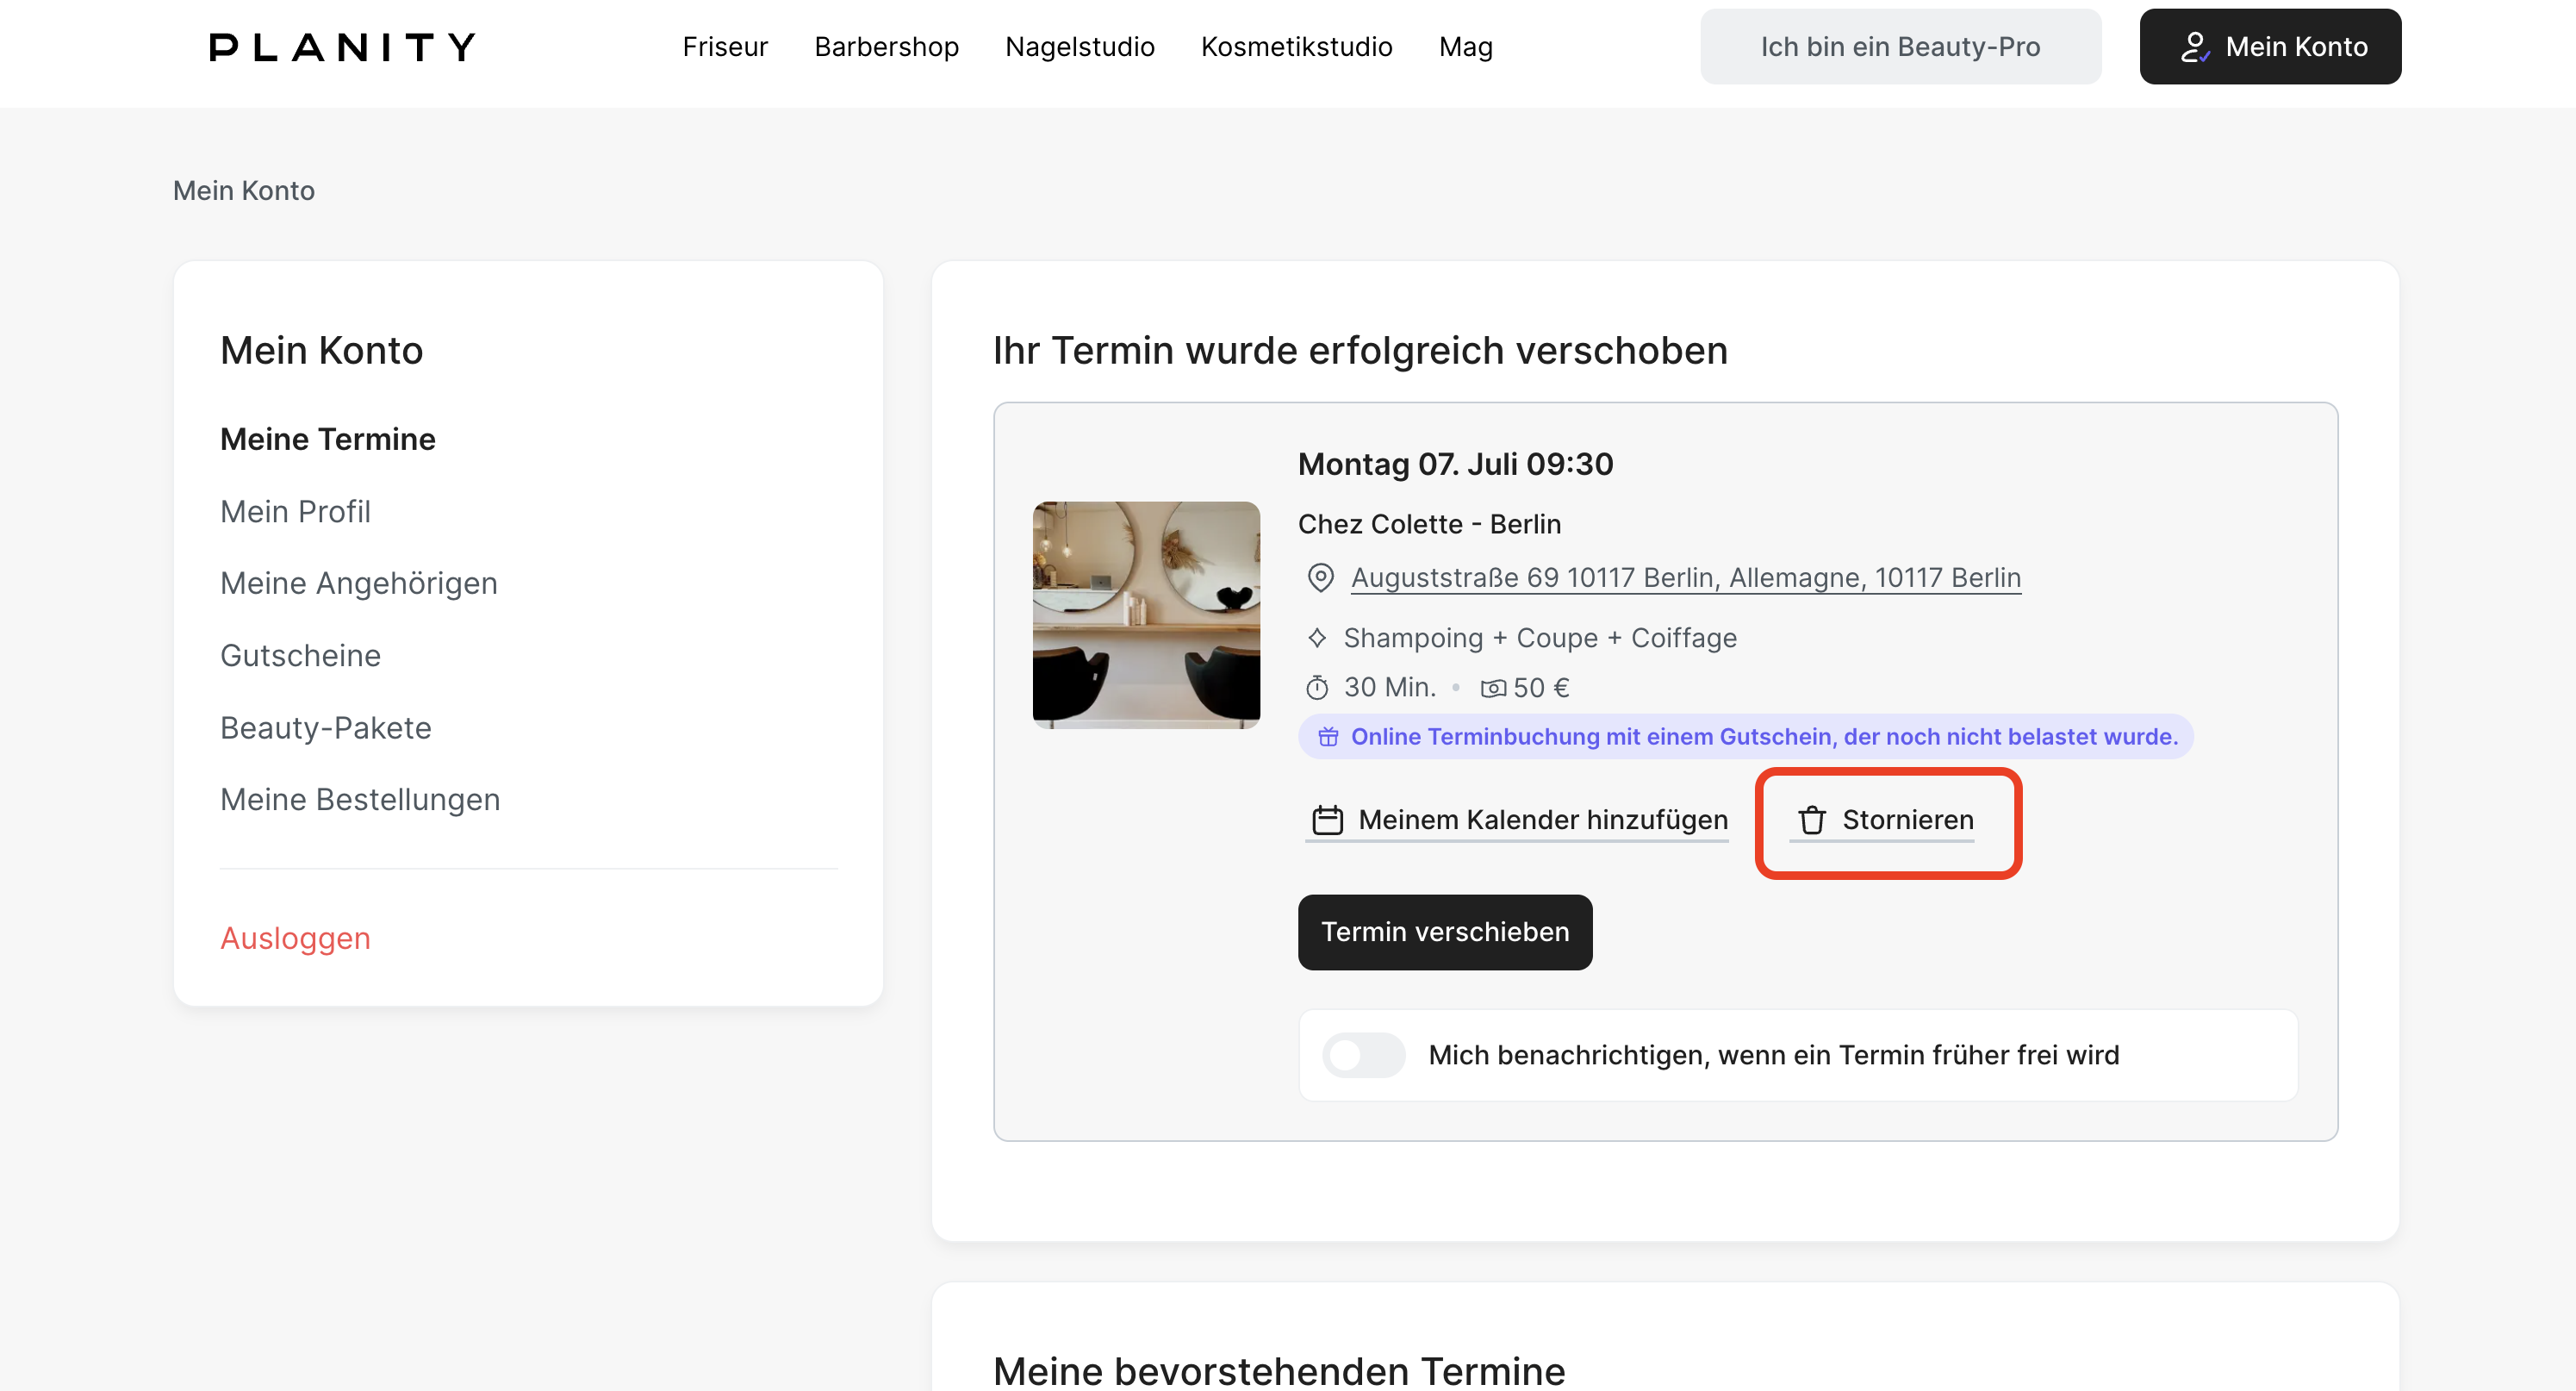Viewport: 2576px width, 1391px height.
Task: Open the Friseur menu item
Action: [x=725, y=47]
